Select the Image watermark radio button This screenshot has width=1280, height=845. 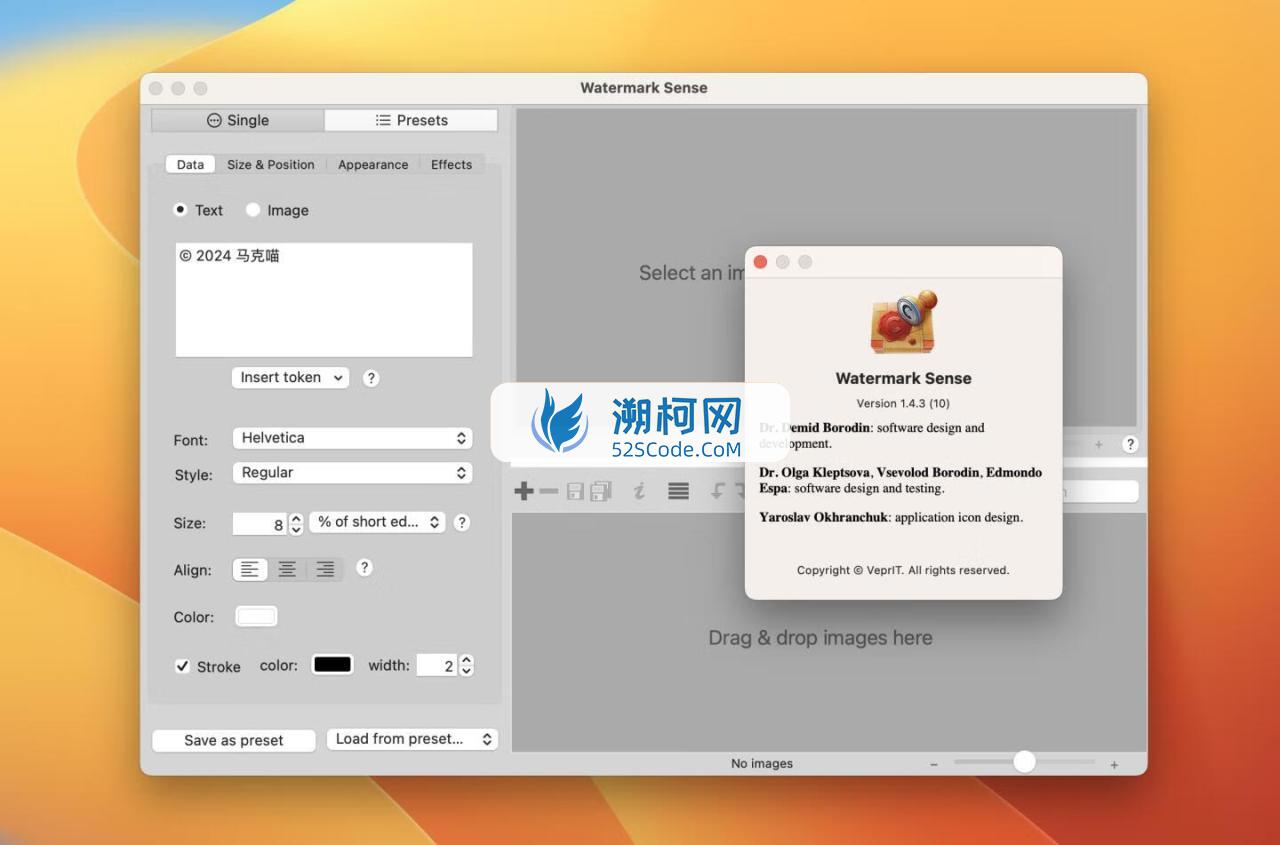tap(253, 210)
